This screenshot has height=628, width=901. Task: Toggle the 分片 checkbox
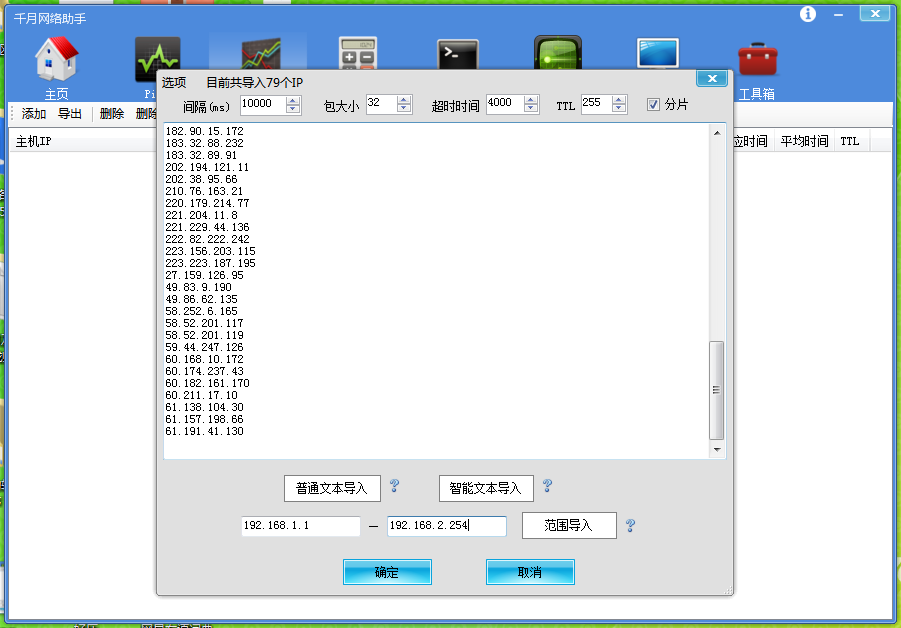653,104
